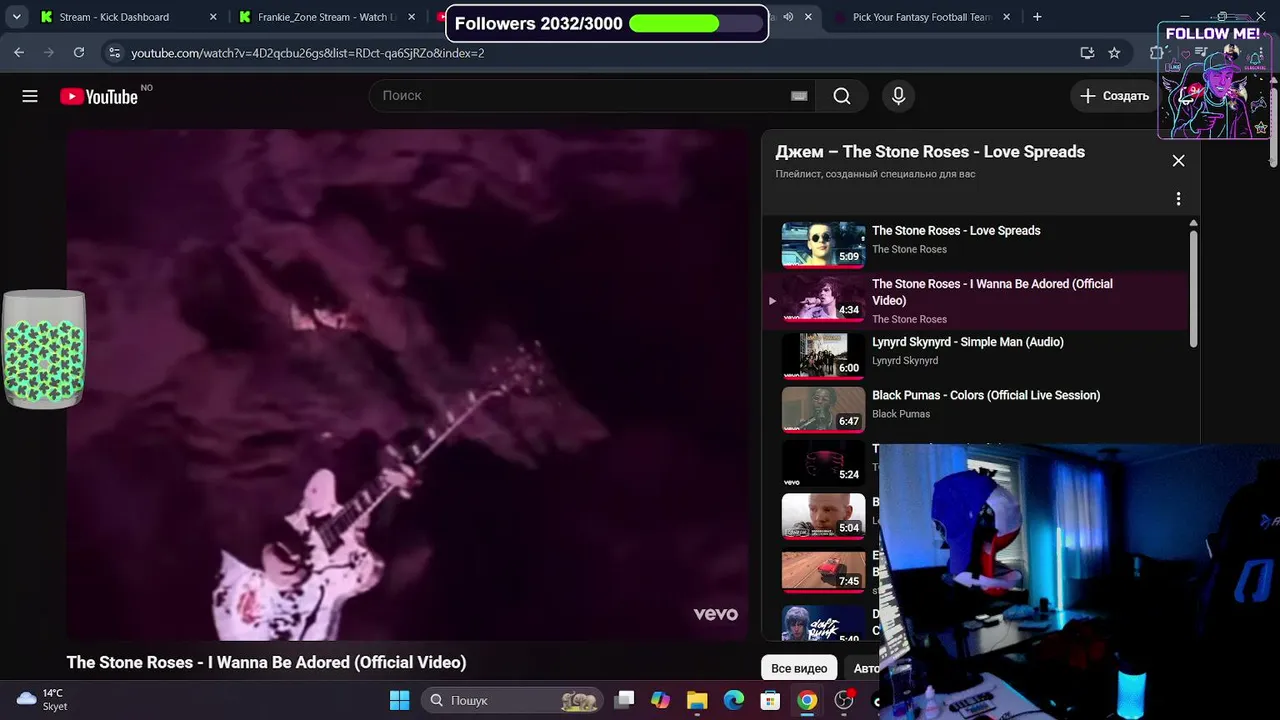Click the playlist title 'The Stone Roses - Love Spreads'
Screen dimensions: 1280x720
coord(956,231)
